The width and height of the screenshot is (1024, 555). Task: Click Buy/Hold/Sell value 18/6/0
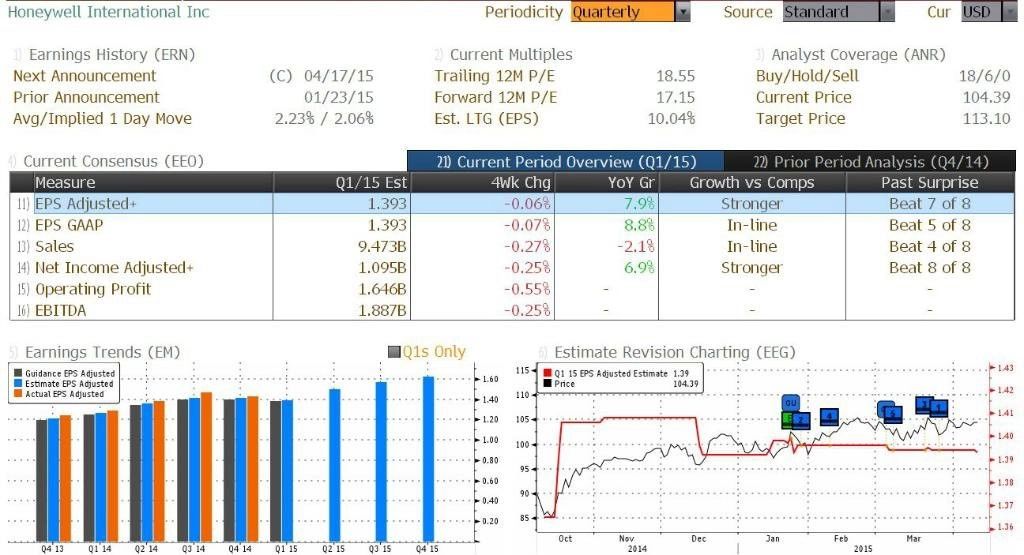[984, 76]
